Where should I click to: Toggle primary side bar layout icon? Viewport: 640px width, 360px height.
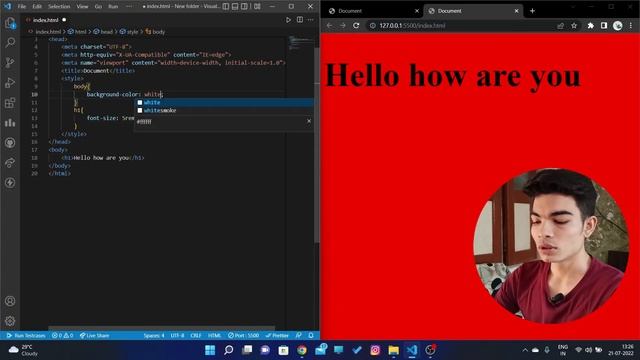point(226,7)
